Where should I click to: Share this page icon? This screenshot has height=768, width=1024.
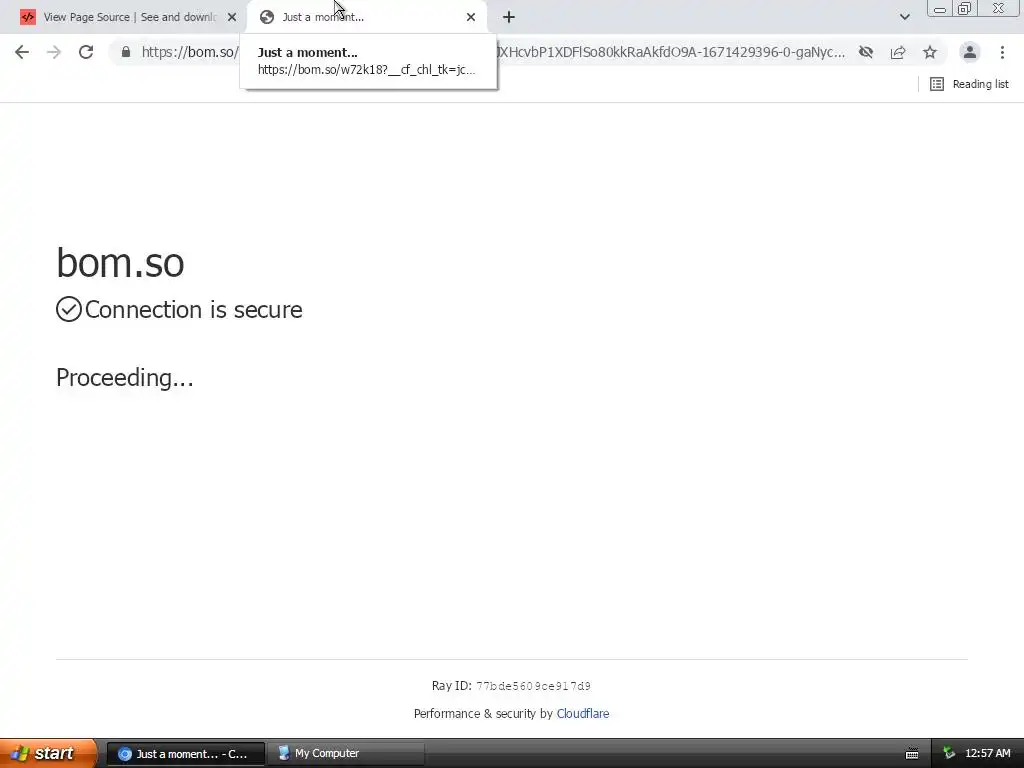pos(898,52)
